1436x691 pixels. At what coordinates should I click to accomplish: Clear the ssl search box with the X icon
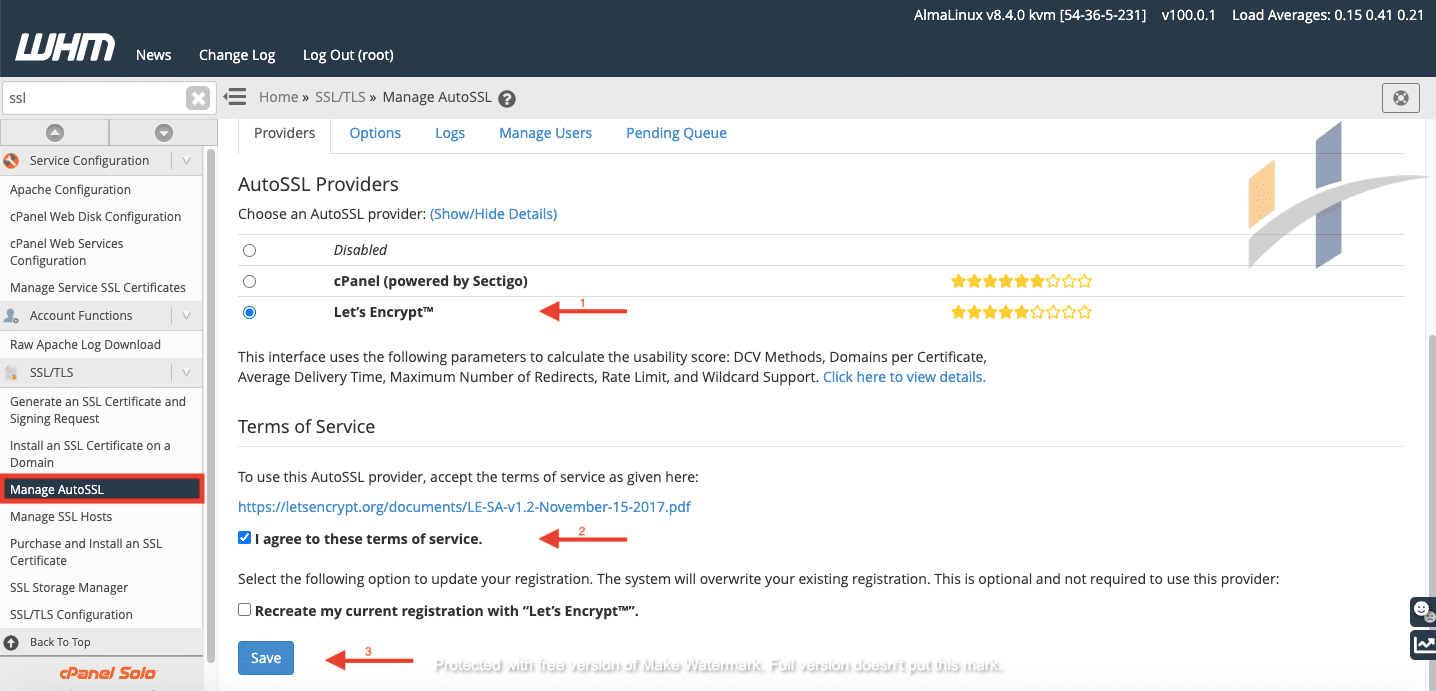[198, 97]
